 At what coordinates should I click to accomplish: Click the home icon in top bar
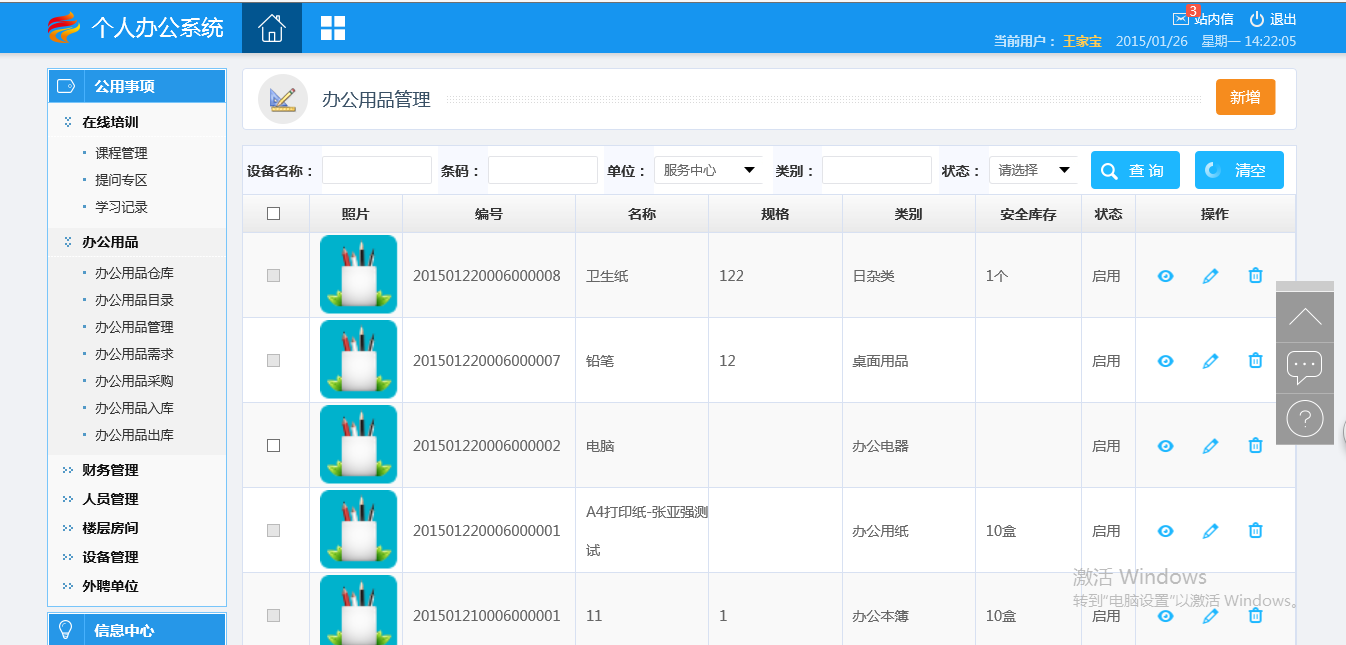[271, 28]
